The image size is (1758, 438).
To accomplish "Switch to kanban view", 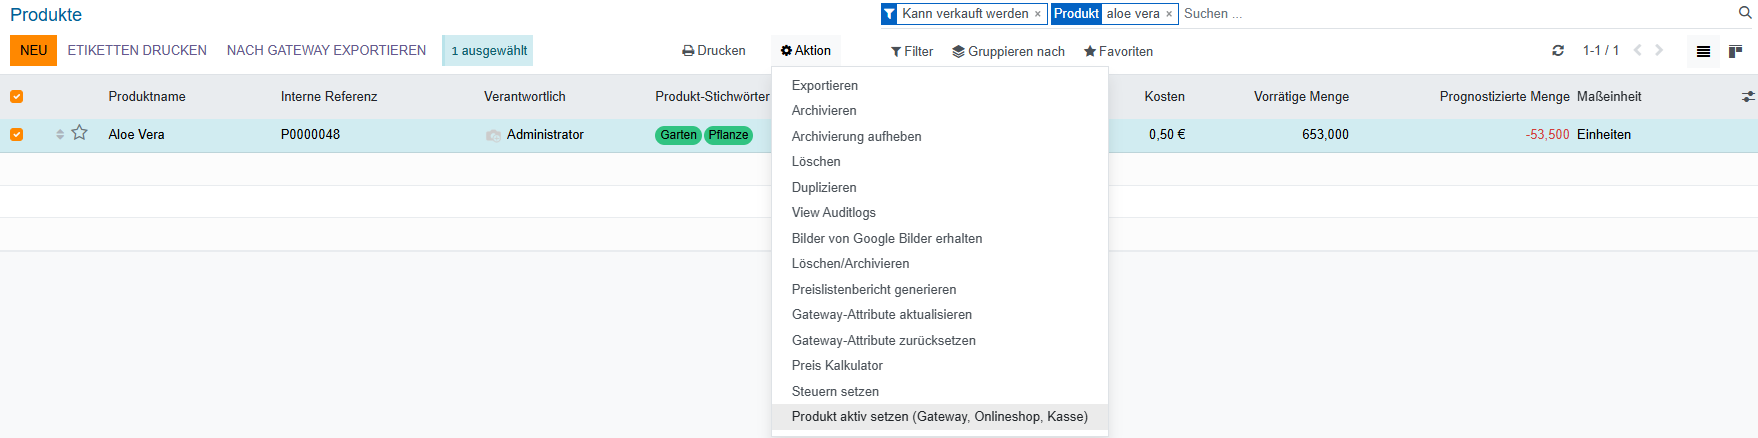I will click(1735, 51).
